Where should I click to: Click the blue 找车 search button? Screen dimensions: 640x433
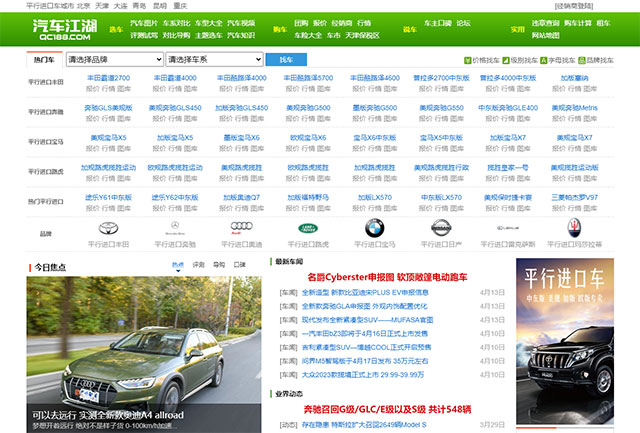click(x=286, y=60)
